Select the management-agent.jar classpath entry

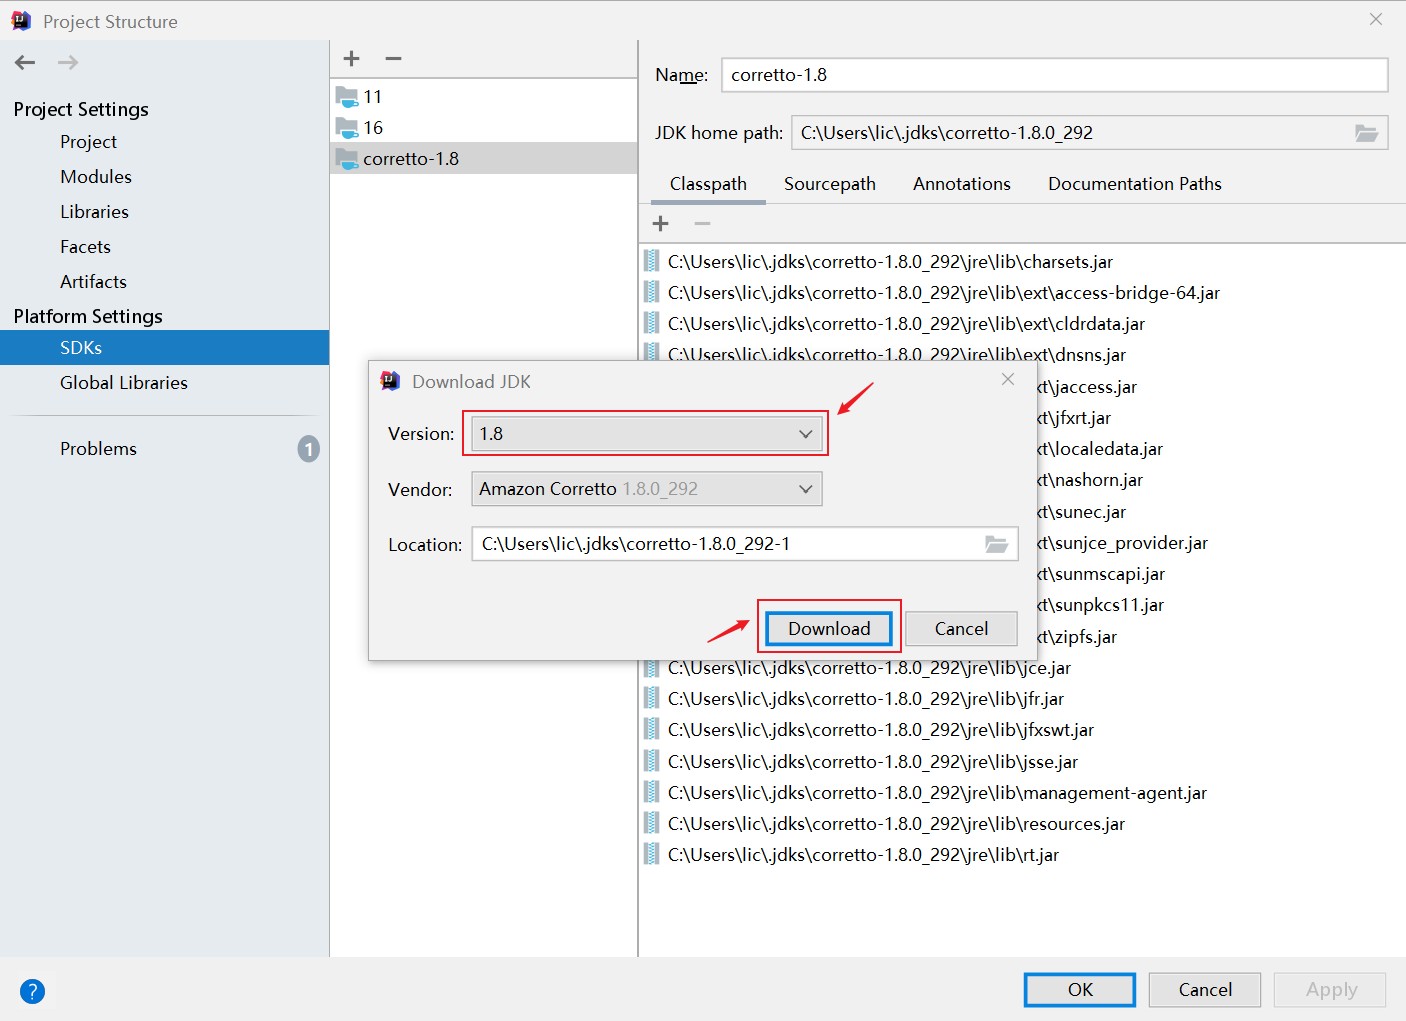937,793
